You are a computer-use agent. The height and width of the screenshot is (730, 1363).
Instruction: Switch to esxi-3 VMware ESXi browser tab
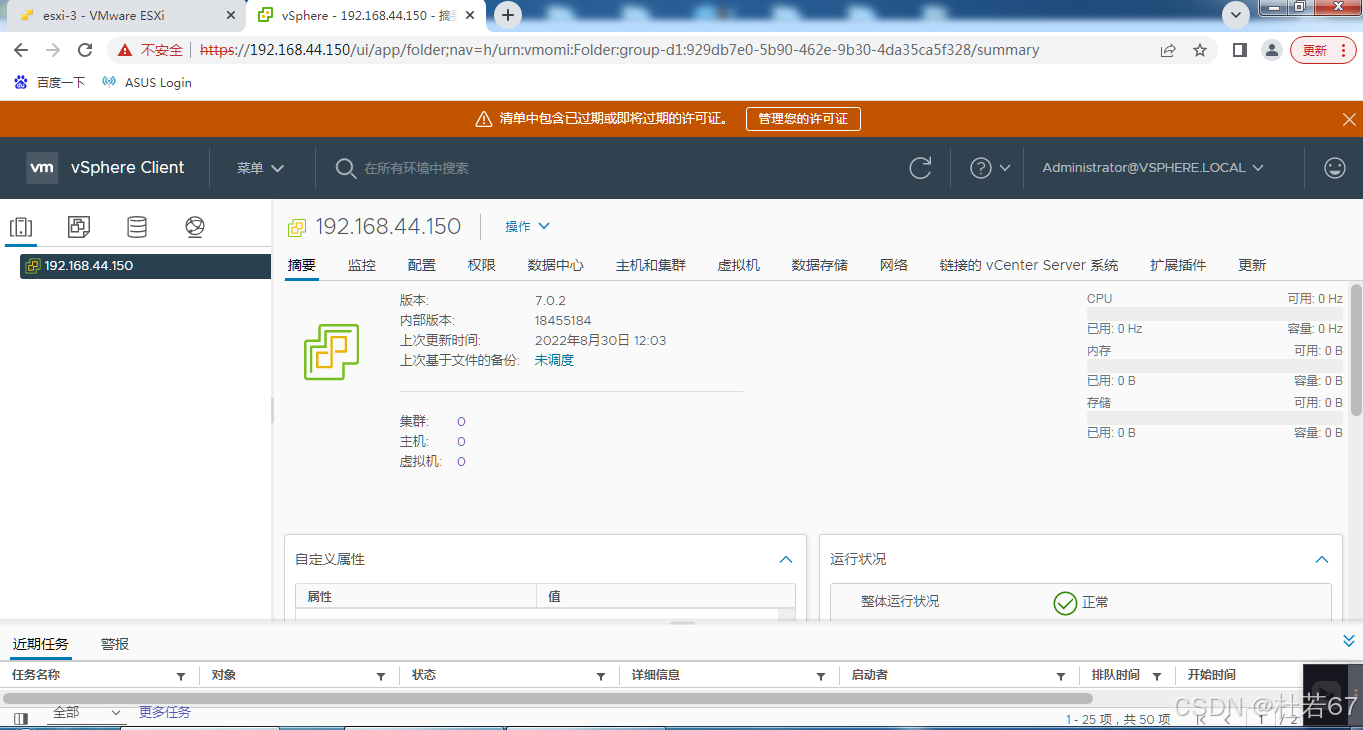[x=123, y=15]
